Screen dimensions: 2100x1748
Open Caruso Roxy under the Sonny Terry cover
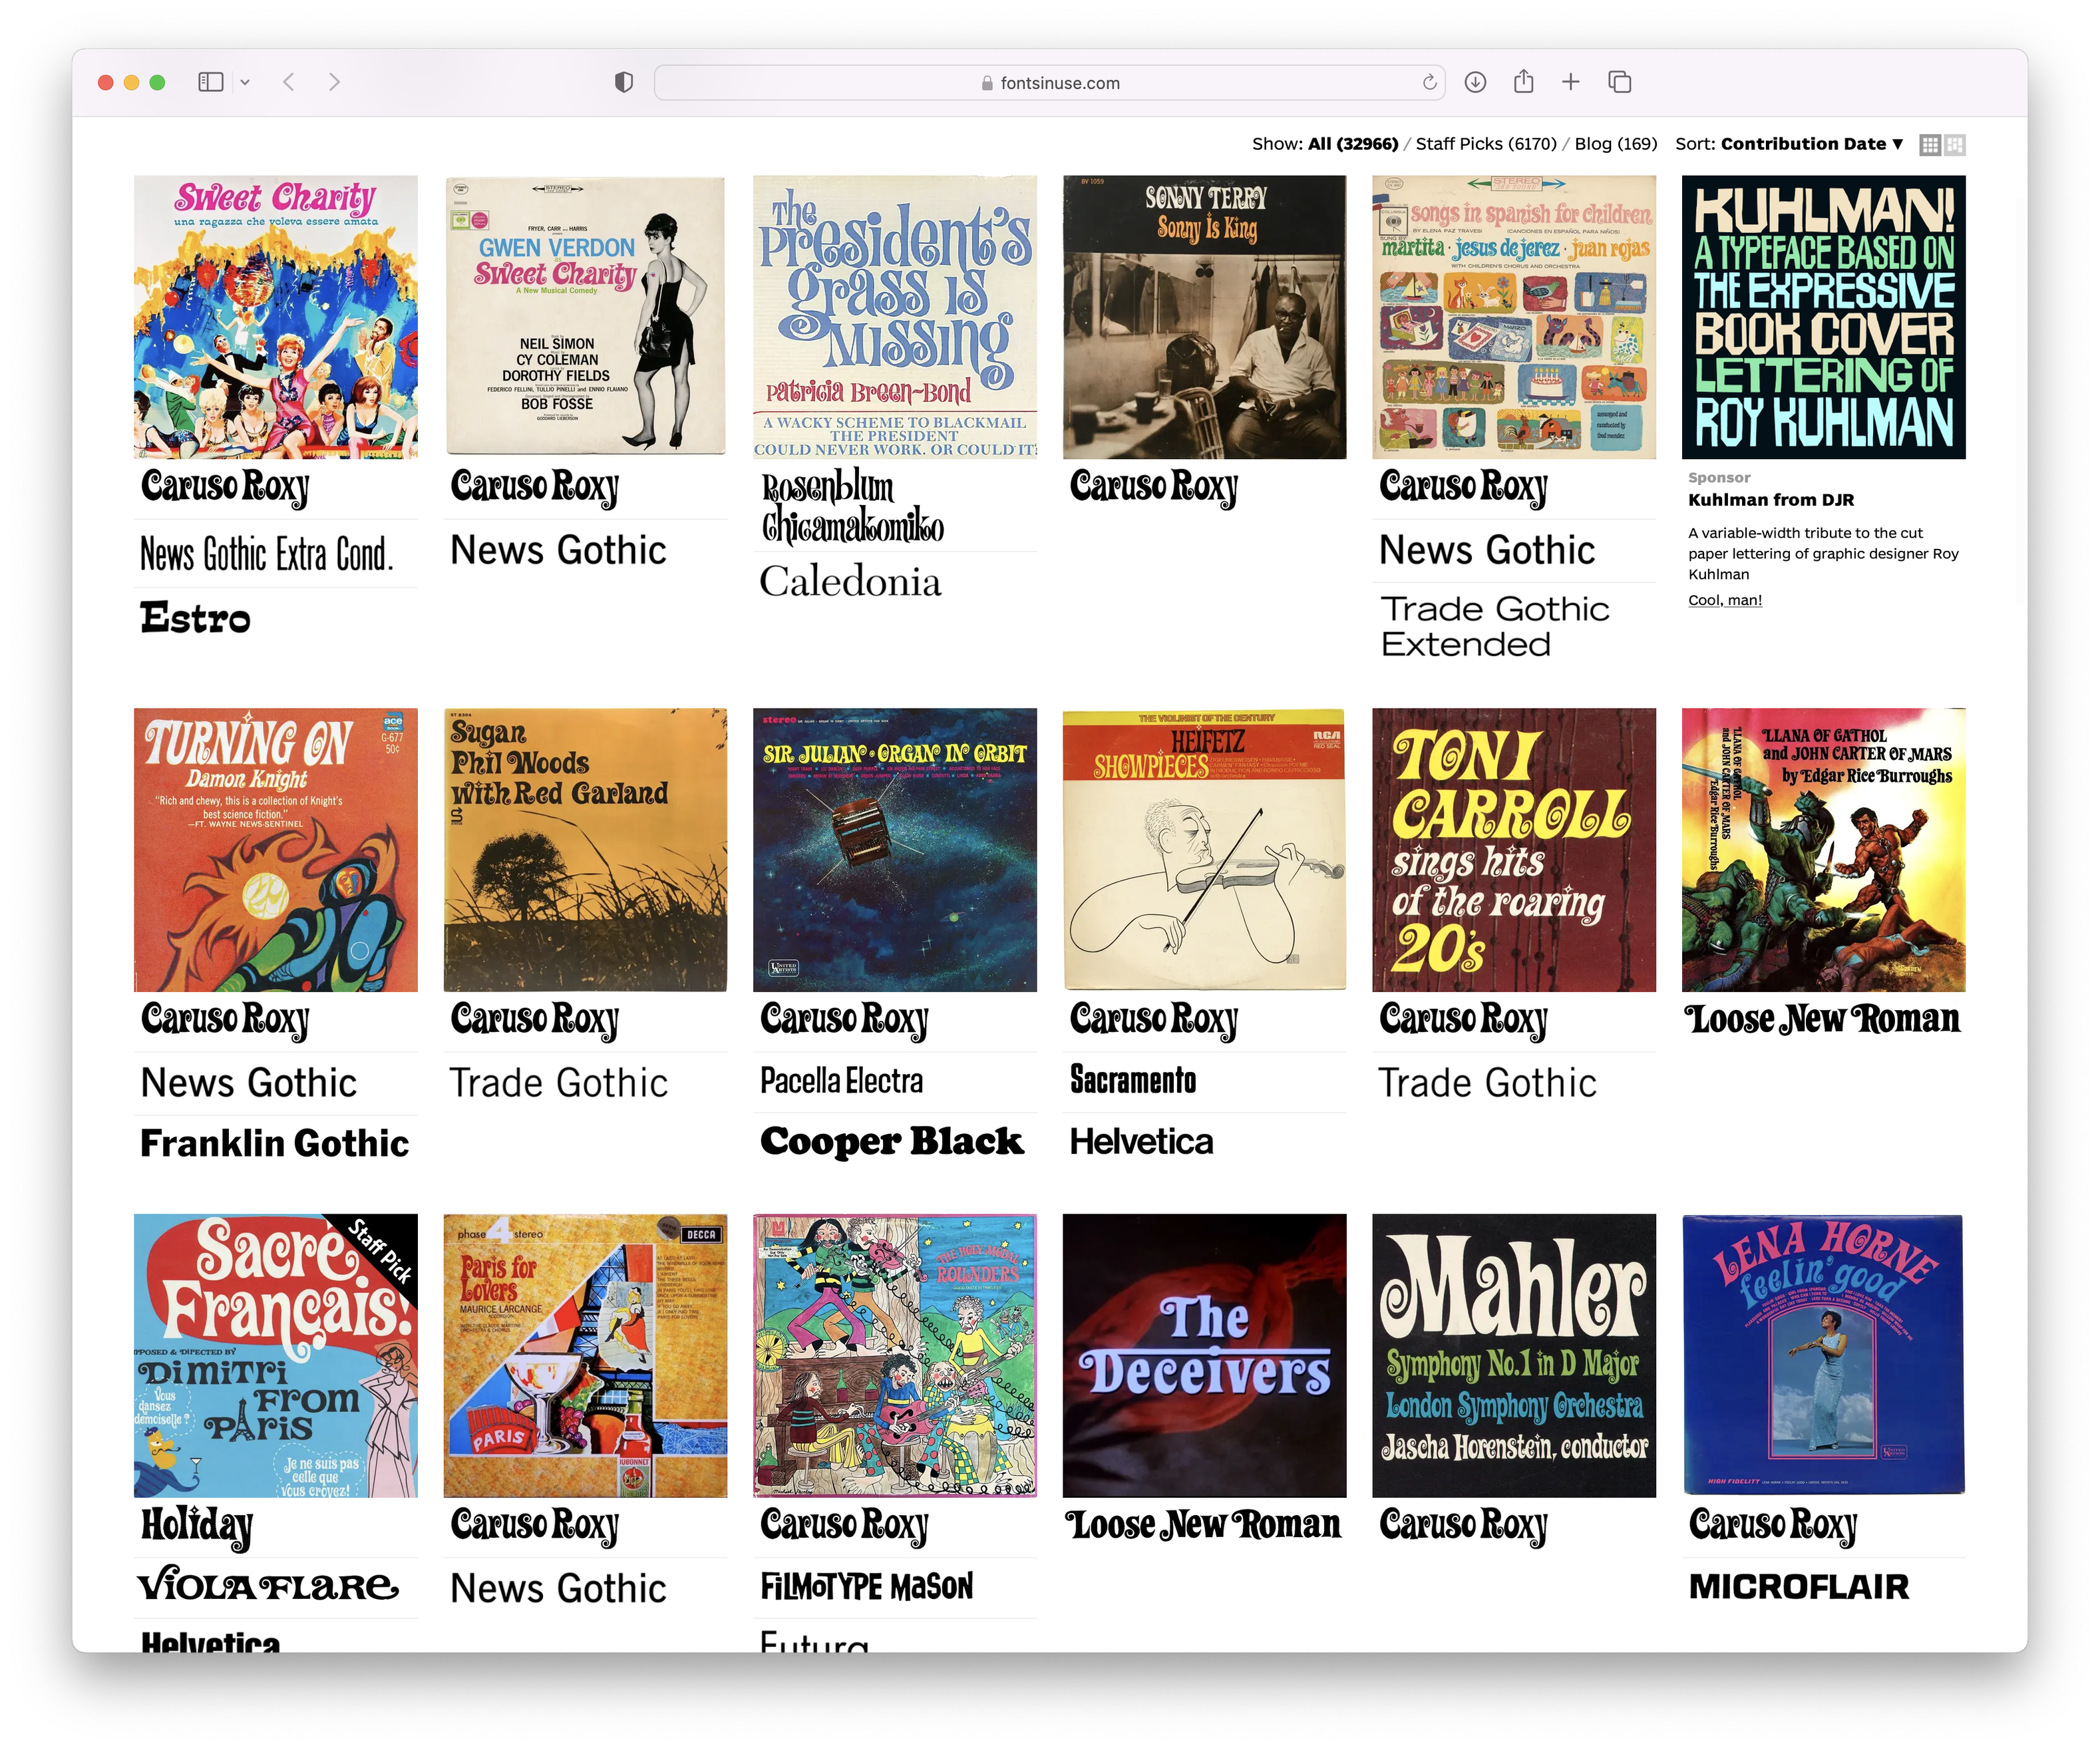pyautogui.click(x=1153, y=487)
